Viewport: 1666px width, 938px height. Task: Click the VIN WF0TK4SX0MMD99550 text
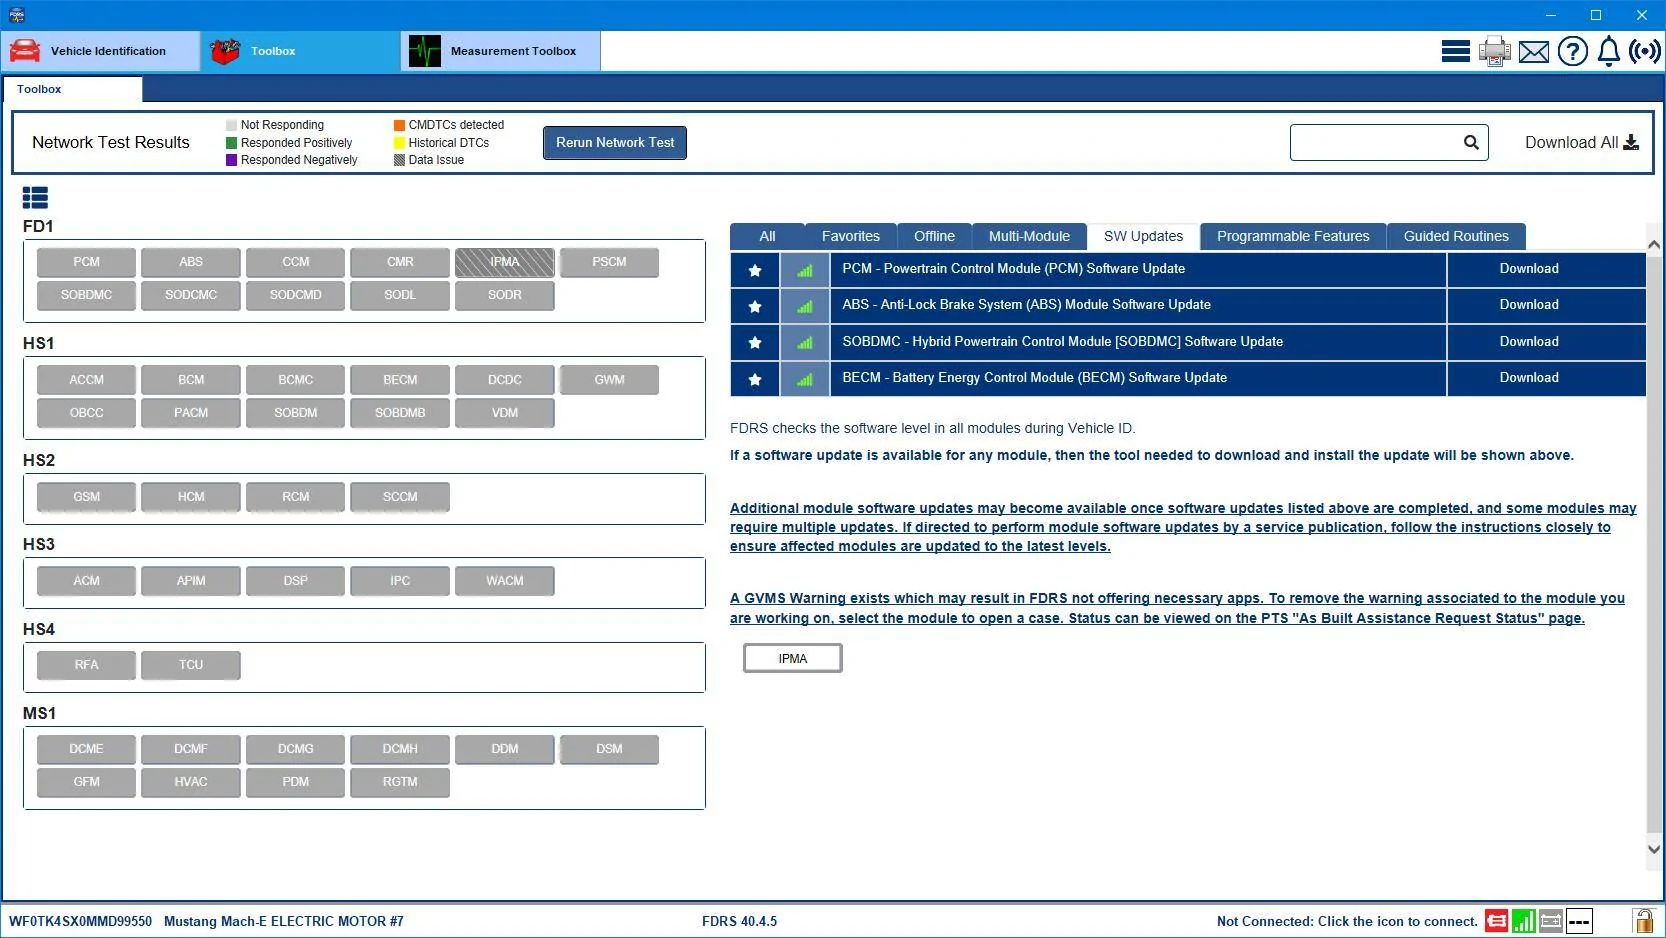pos(81,922)
